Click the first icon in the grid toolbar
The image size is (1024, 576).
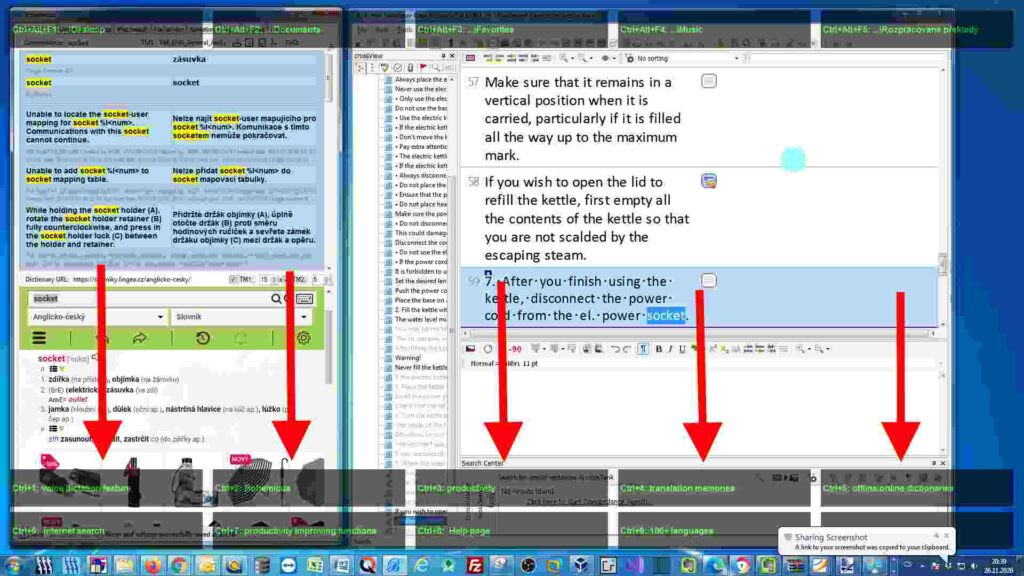coord(470,59)
